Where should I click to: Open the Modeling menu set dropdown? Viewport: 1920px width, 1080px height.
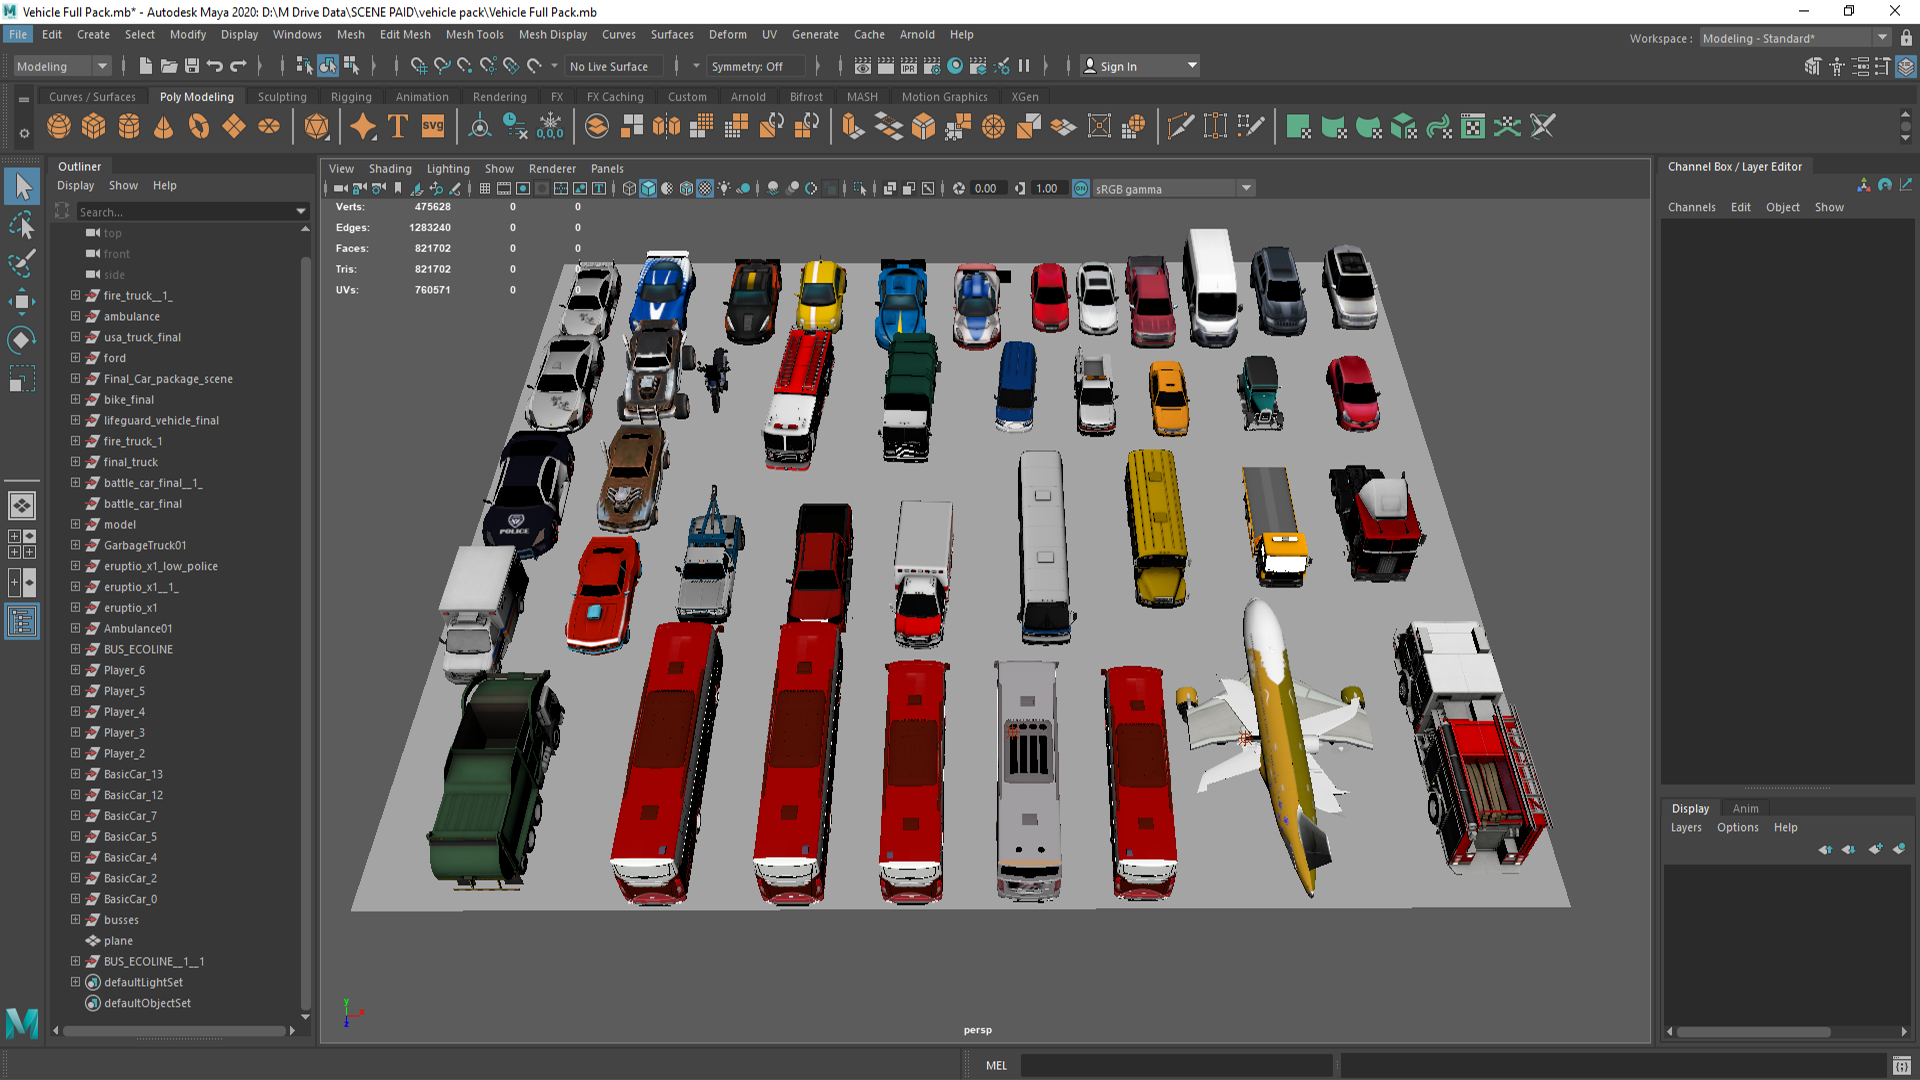coord(62,66)
